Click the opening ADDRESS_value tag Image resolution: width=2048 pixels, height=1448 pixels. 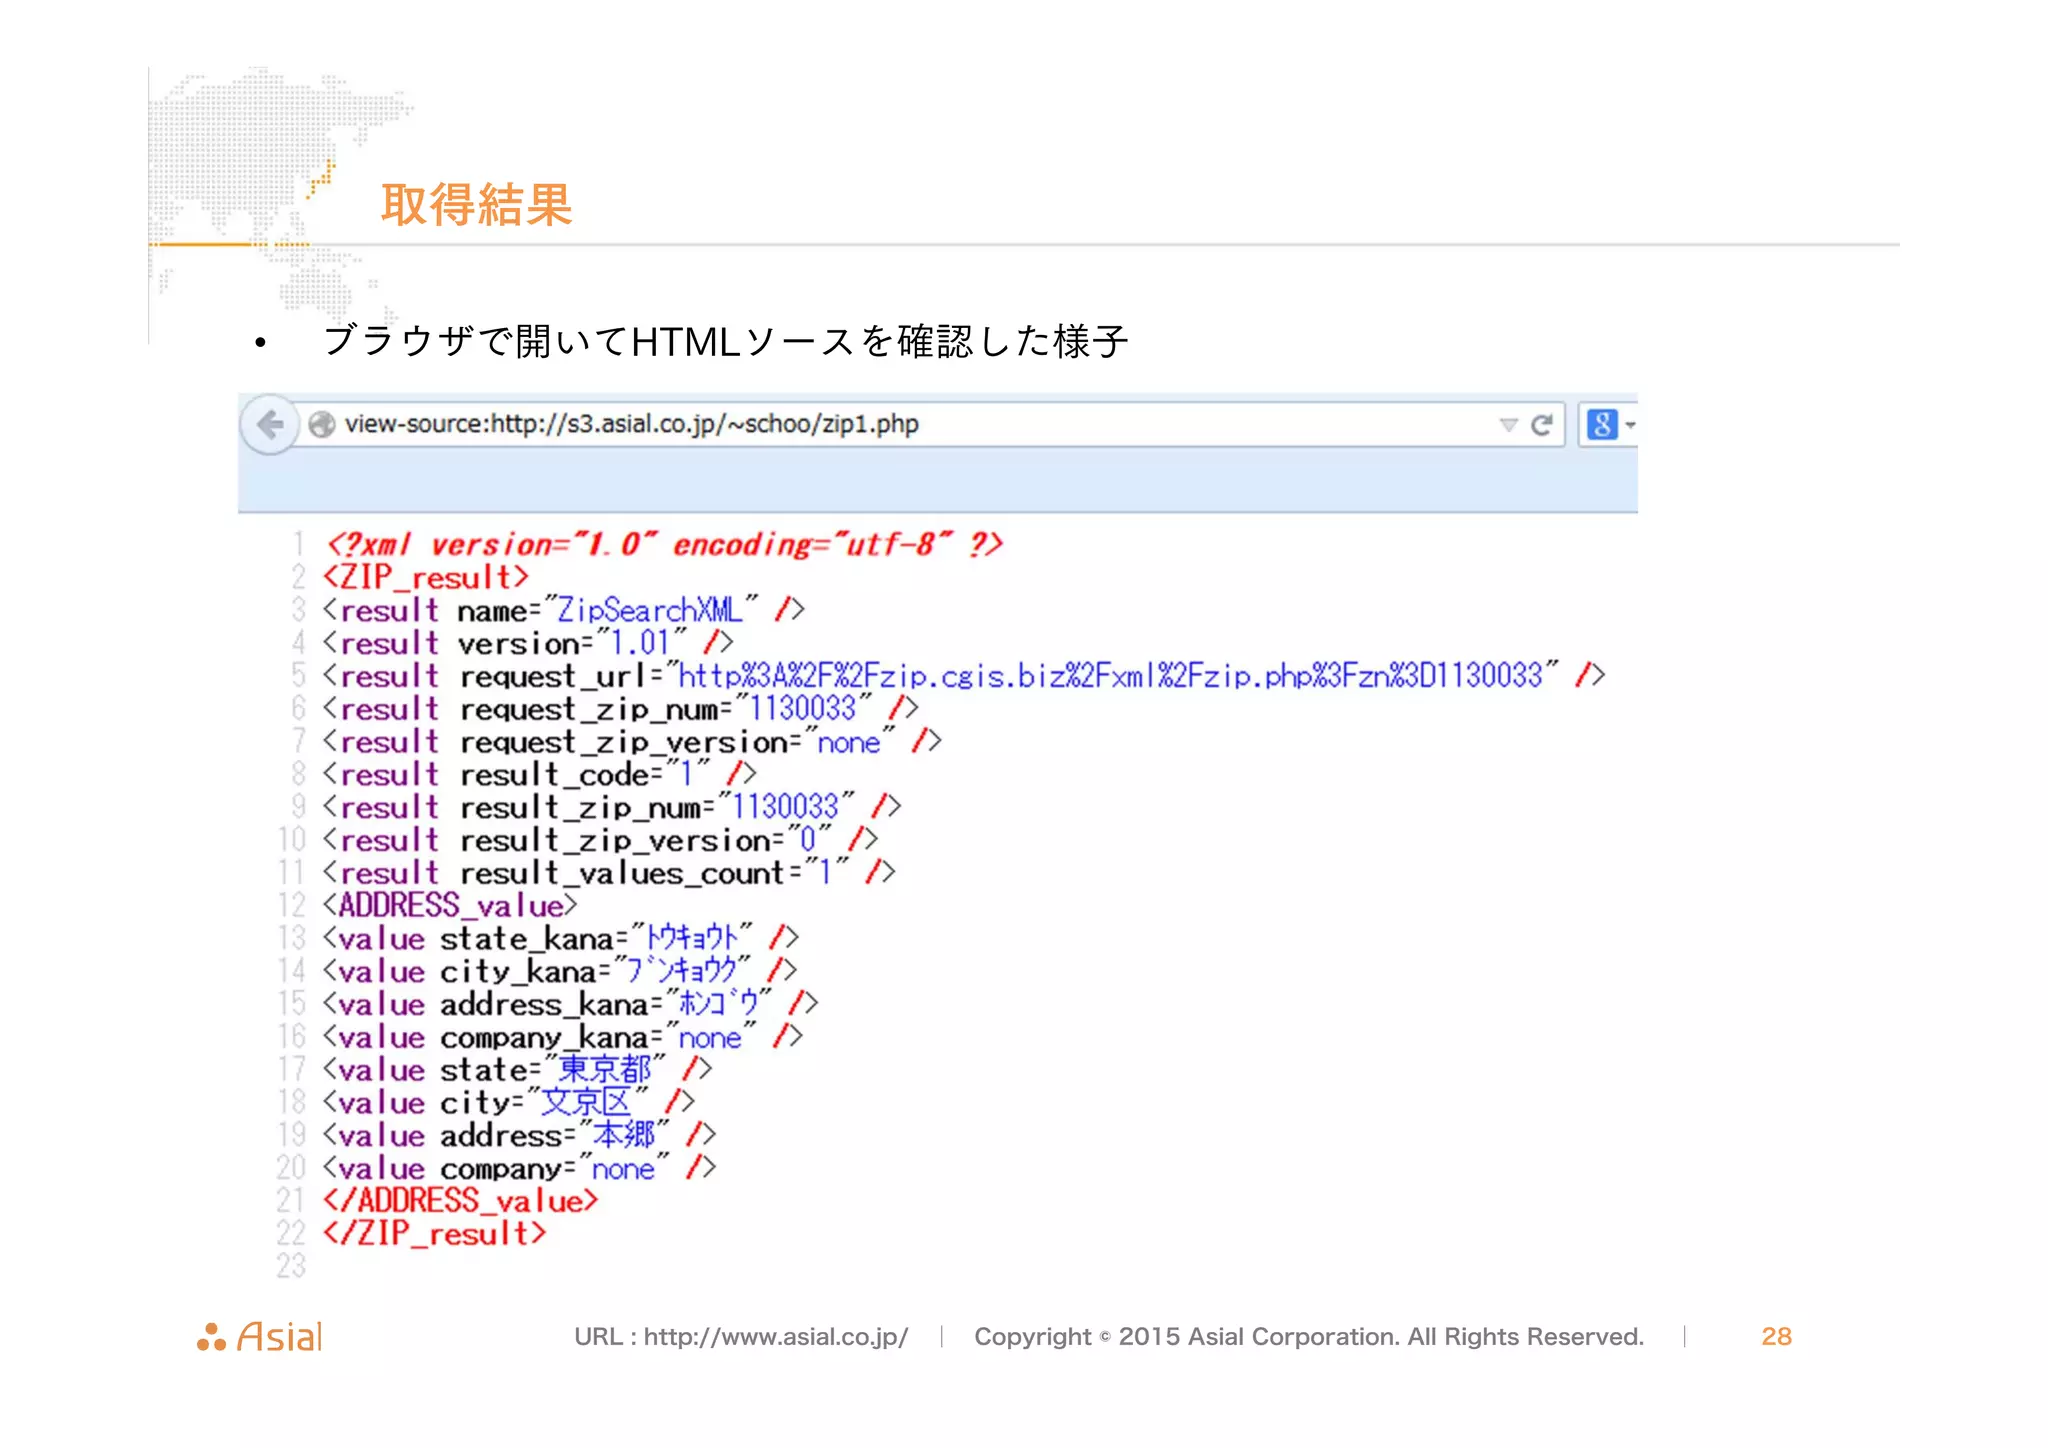pyautogui.click(x=451, y=906)
